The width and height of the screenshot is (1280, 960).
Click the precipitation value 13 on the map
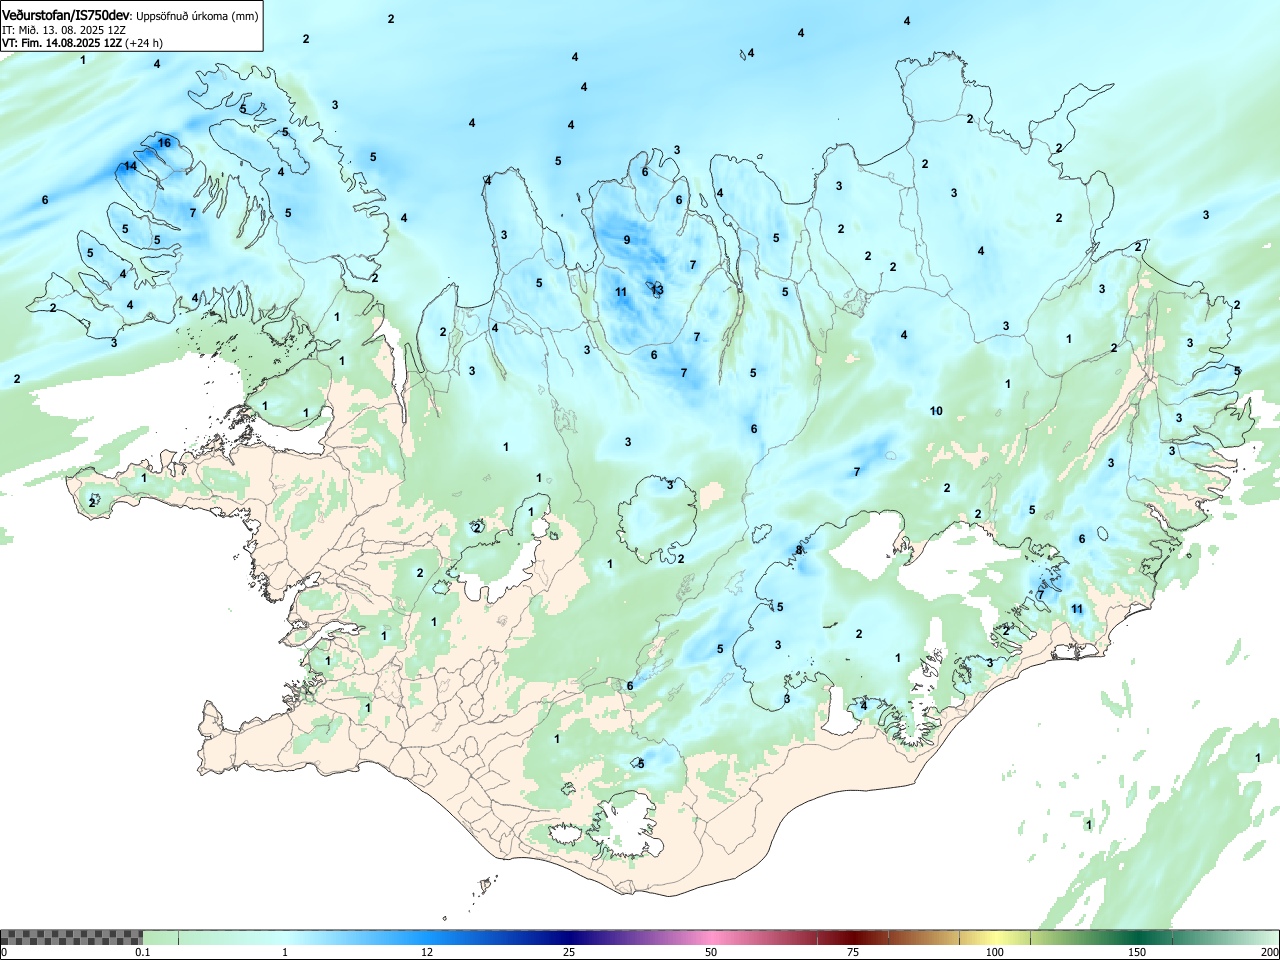657,289
